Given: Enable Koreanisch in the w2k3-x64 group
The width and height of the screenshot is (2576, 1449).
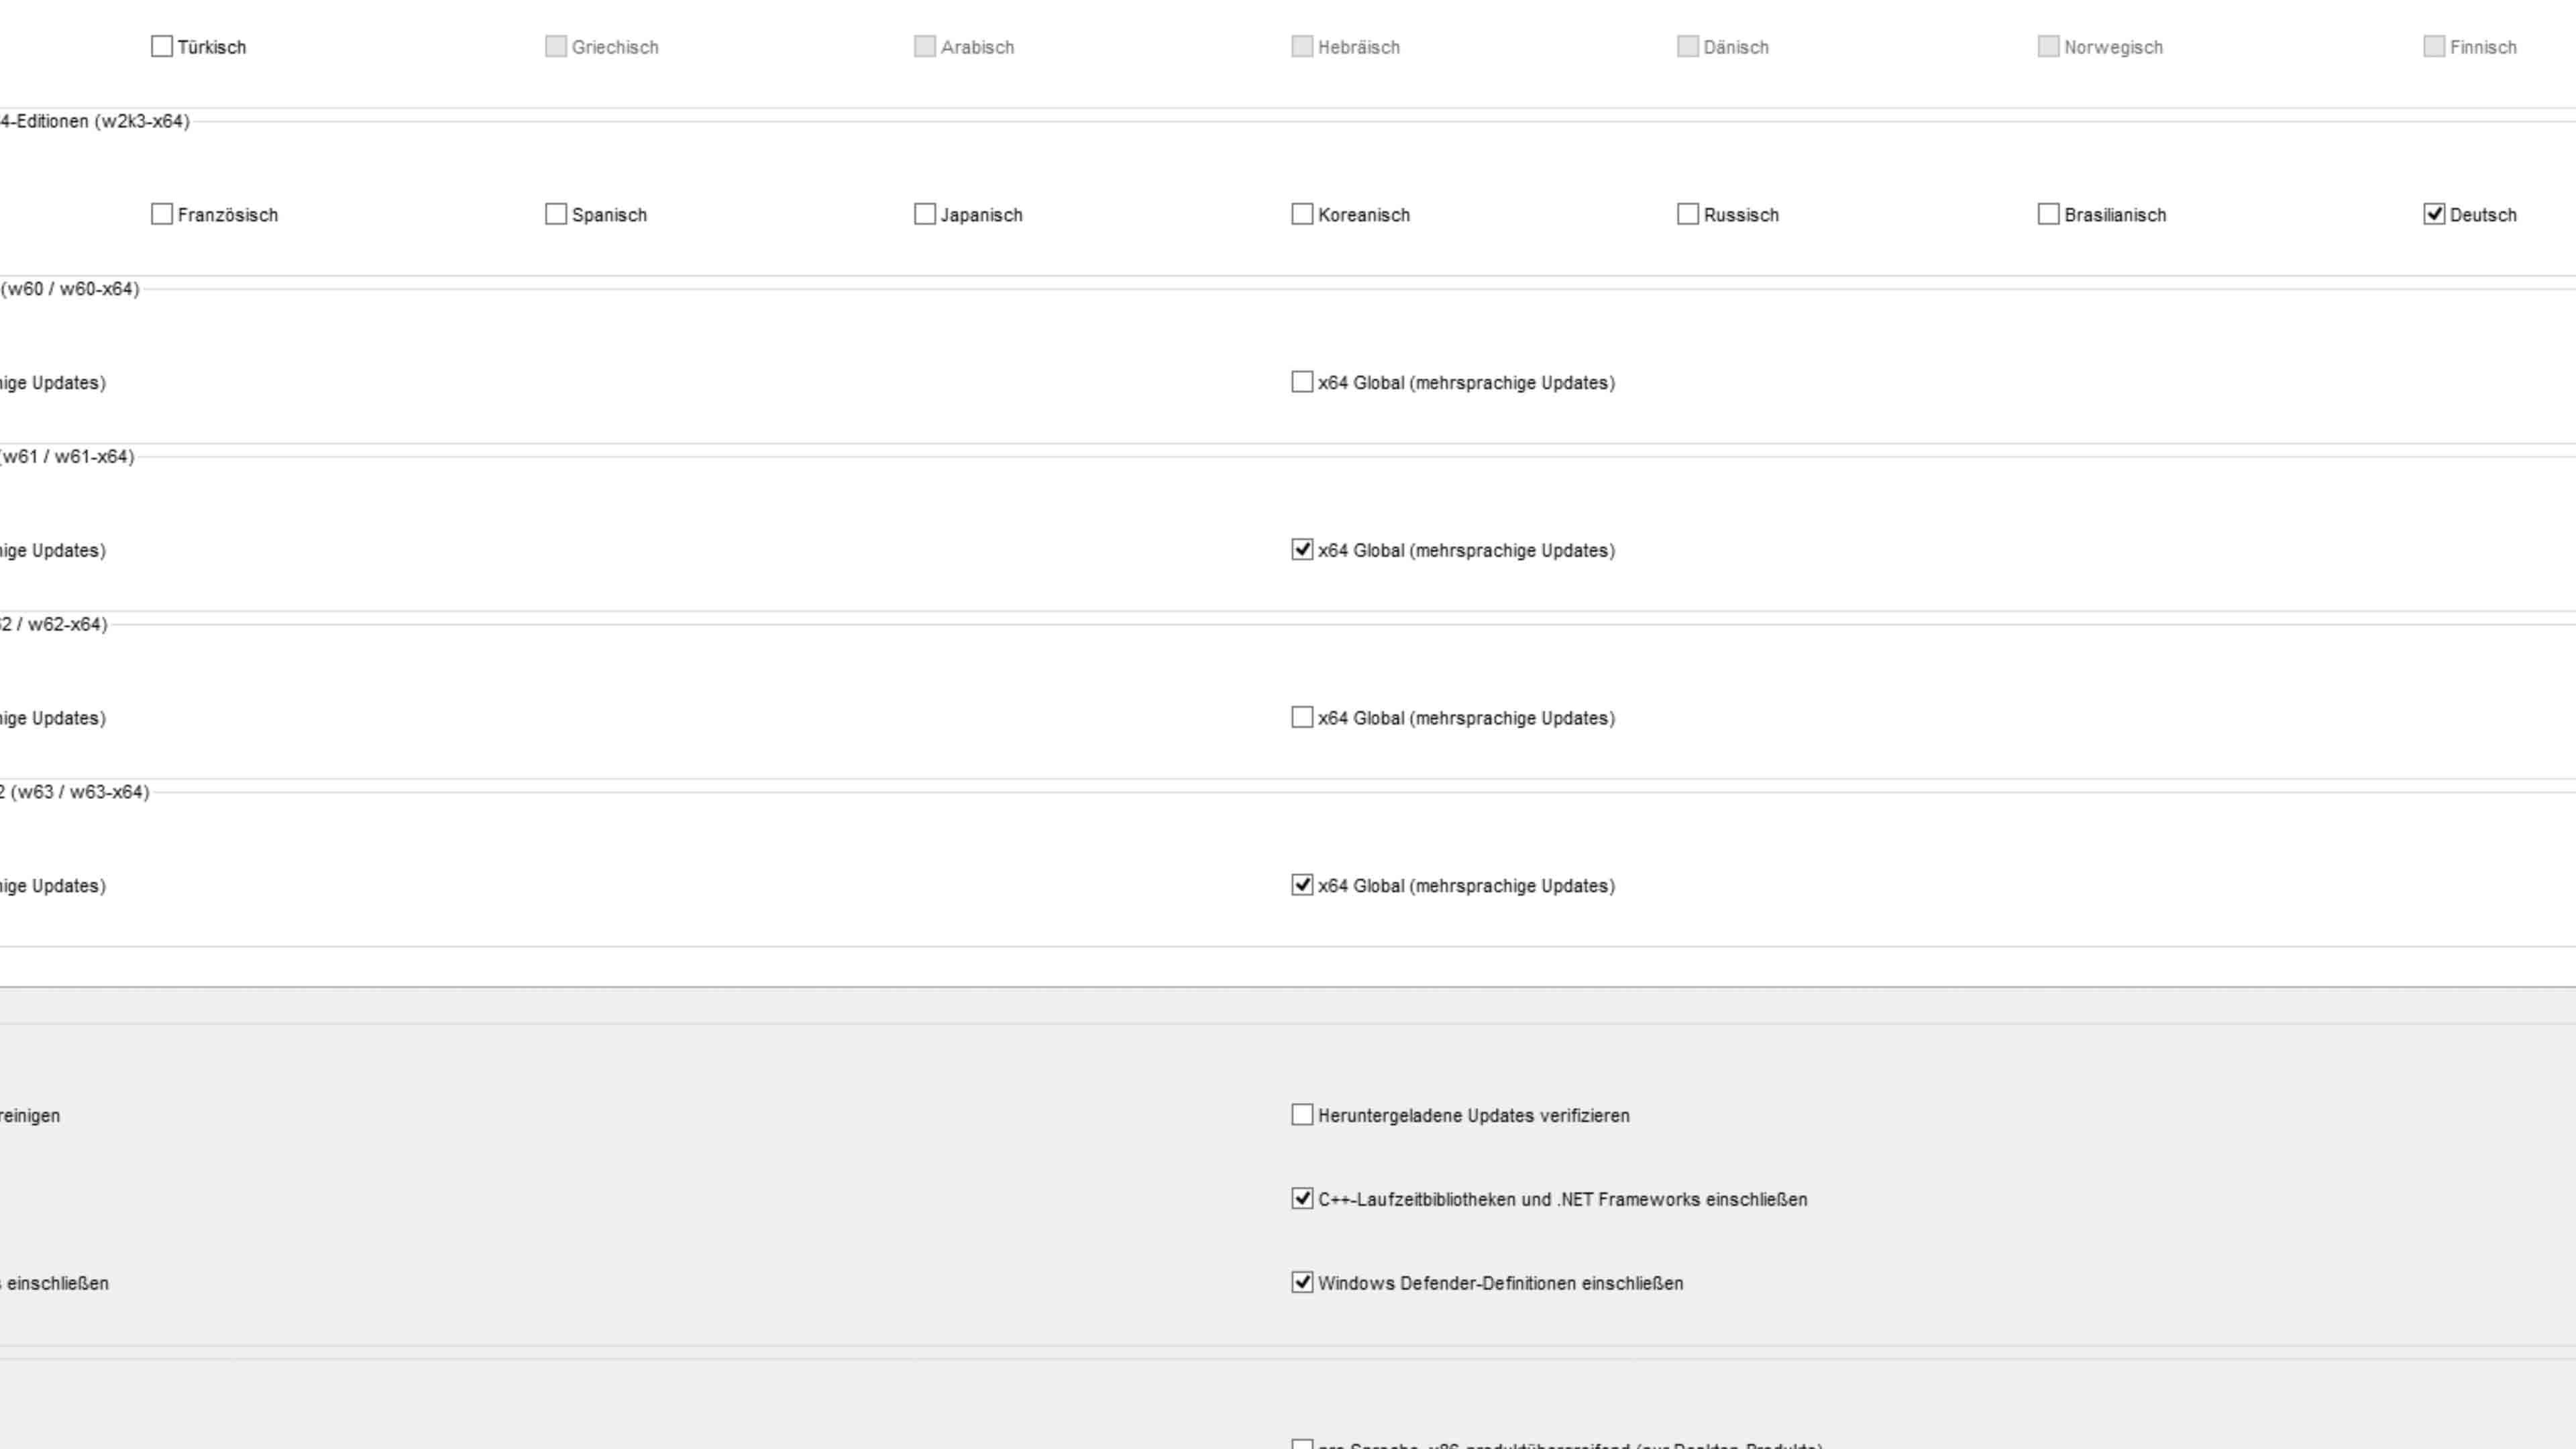Looking at the screenshot, I should [1302, 215].
